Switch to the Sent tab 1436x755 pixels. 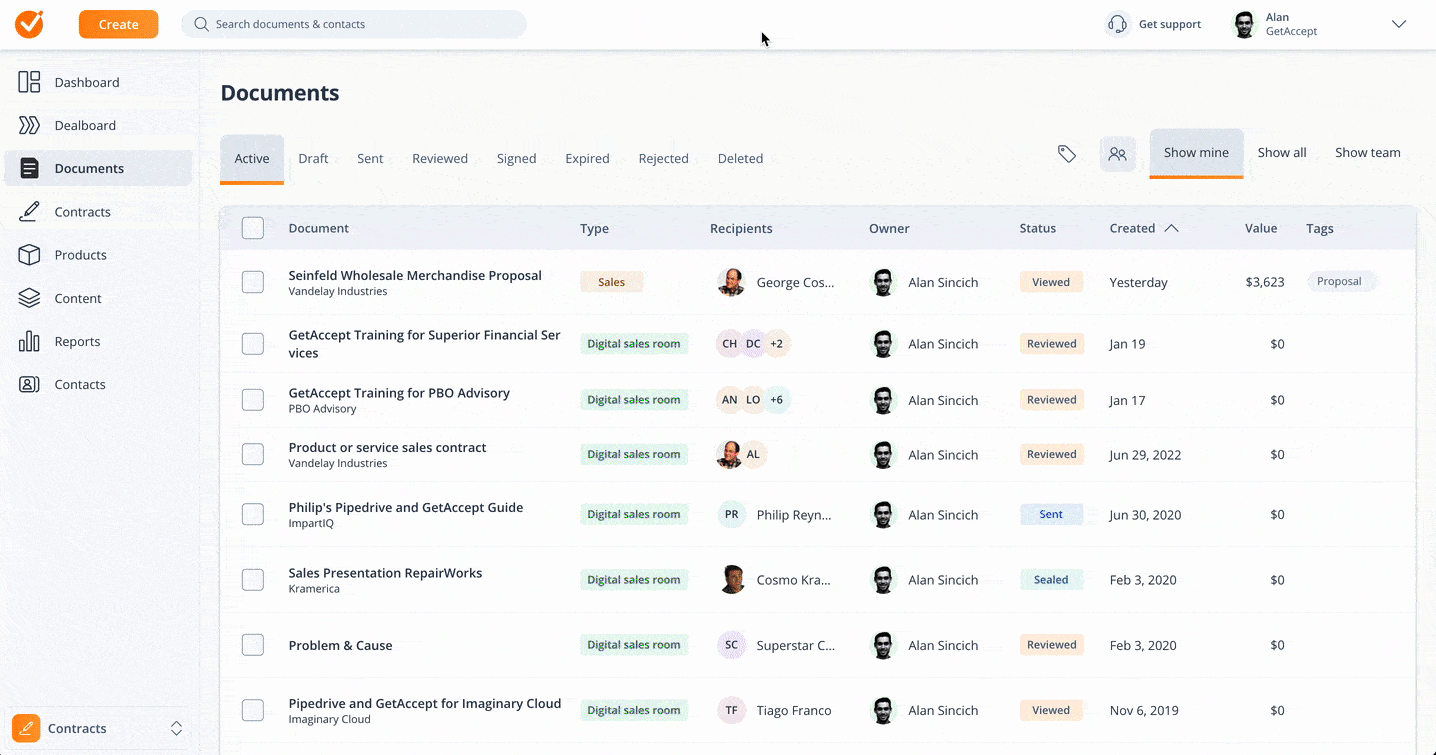pos(370,158)
